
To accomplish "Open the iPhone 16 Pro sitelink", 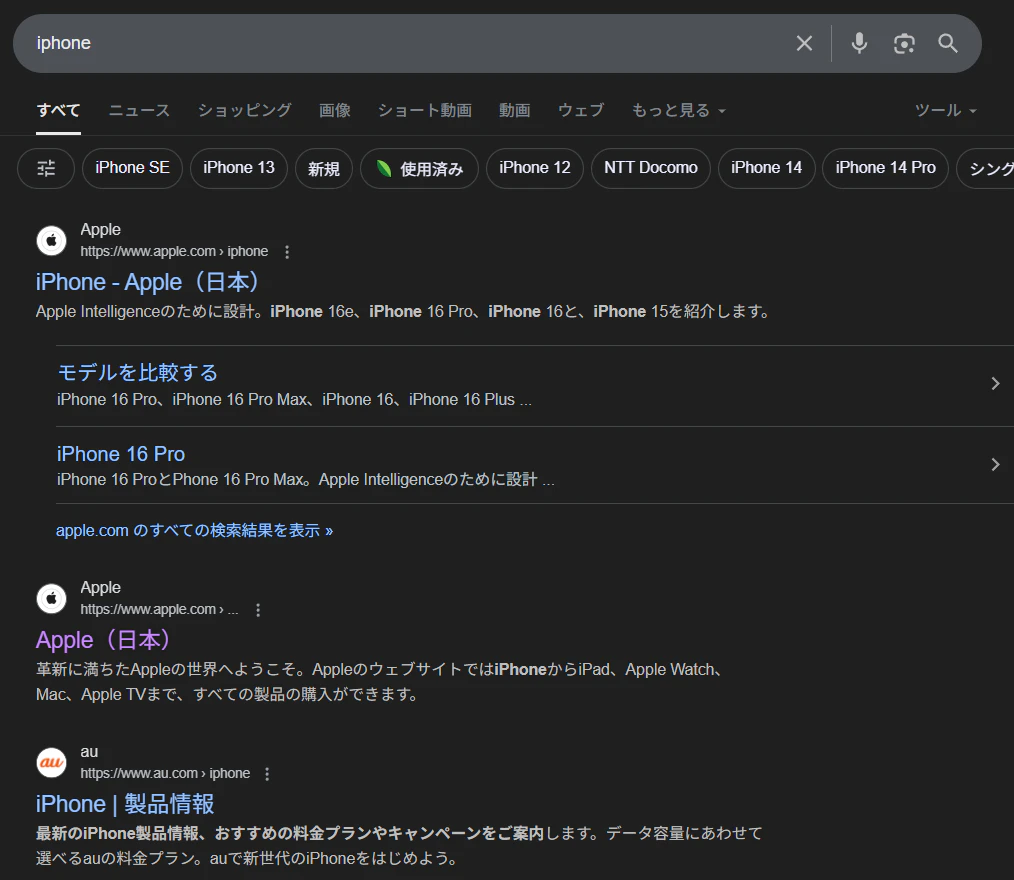I will pyautogui.click(x=120, y=454).
